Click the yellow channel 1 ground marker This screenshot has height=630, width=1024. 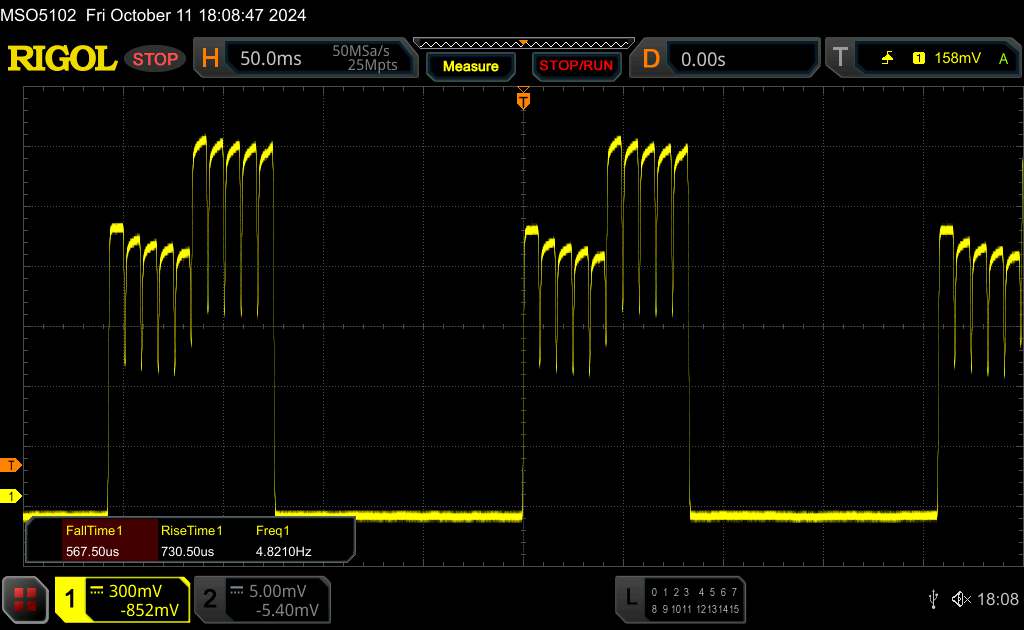click(10, 496)
